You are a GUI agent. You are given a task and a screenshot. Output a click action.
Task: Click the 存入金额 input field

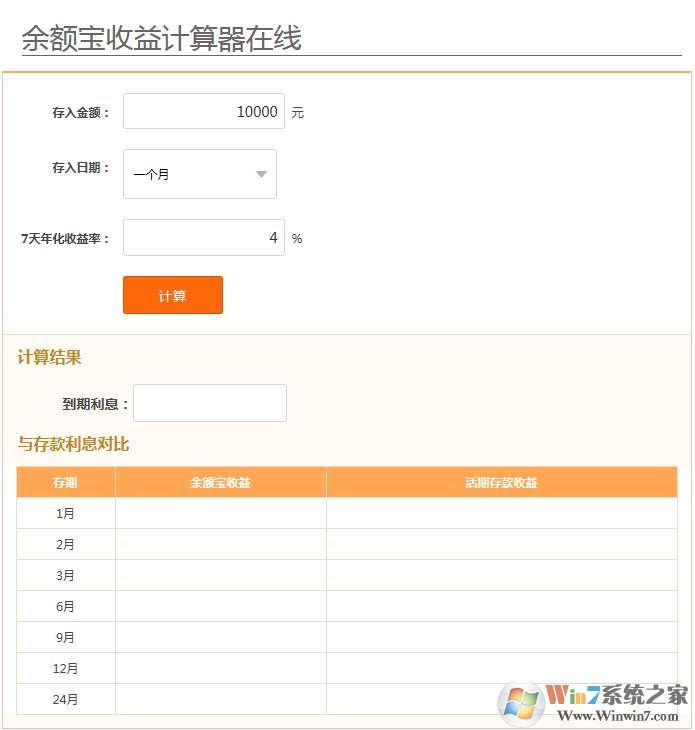(x=204, y=112)
